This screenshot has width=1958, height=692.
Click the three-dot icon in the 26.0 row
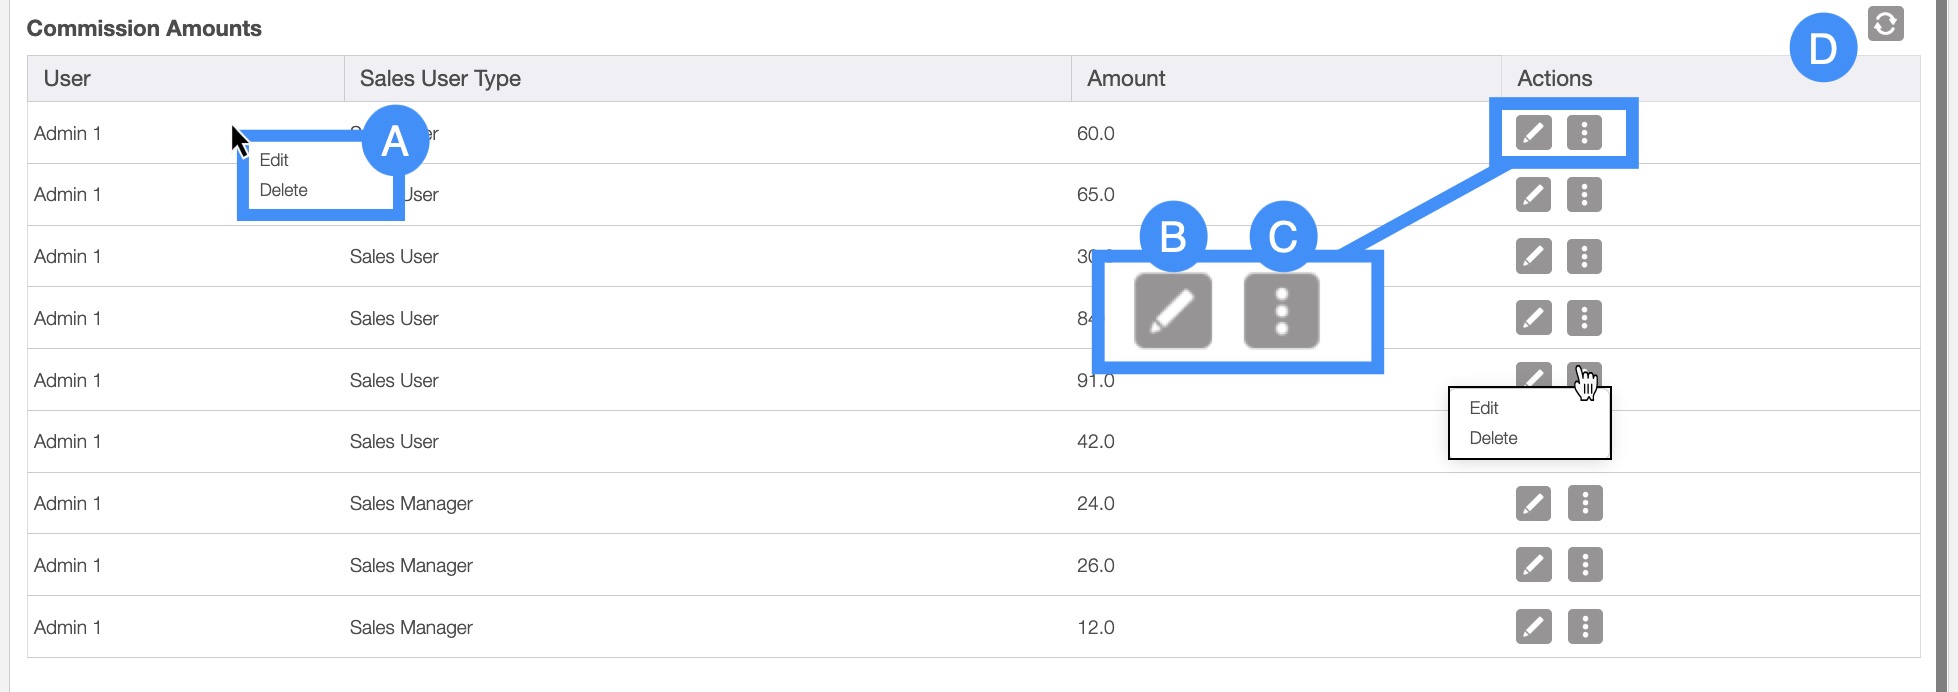pos(1585,565)
